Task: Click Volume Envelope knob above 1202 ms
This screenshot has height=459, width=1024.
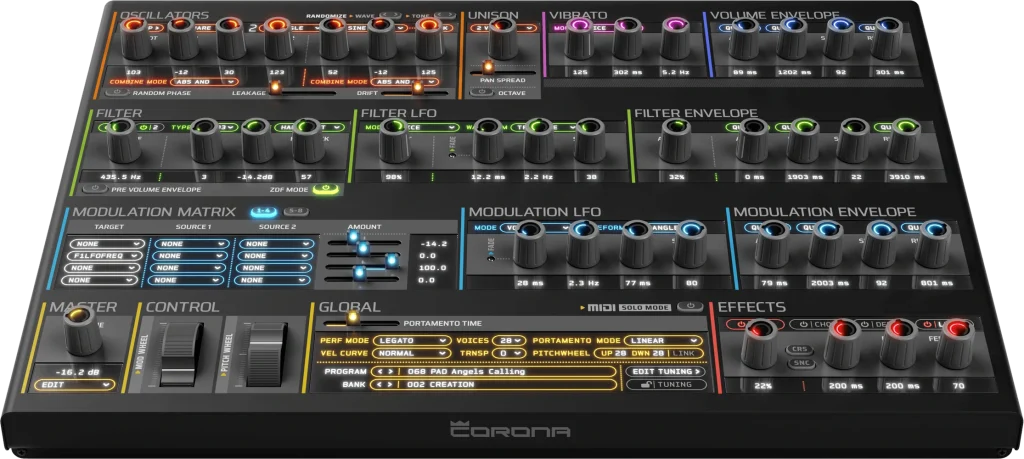Action: click(x=792, y=38)
